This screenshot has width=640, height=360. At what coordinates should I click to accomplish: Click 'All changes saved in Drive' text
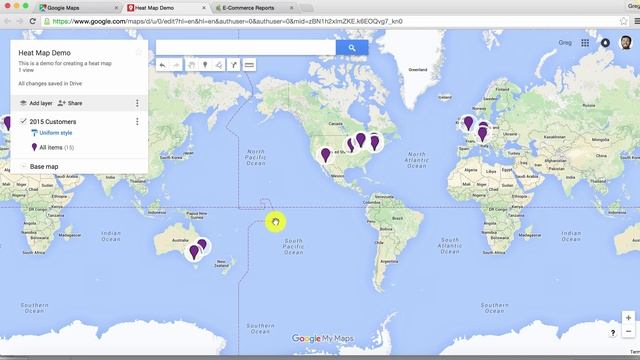[x=50, y=83]
